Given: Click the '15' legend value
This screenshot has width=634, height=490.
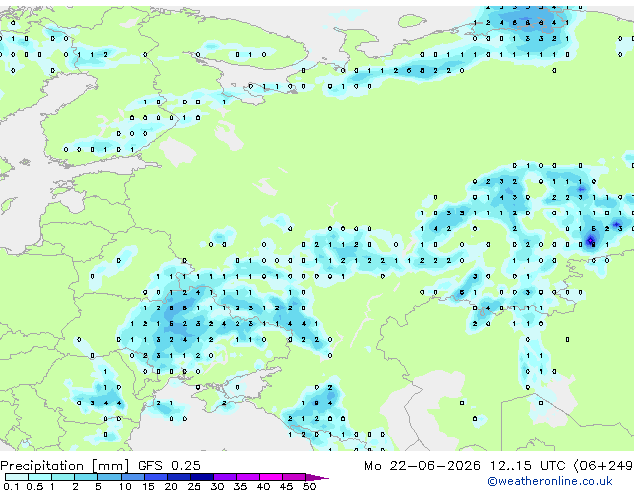Looking at the screenshot, I should 148,486.
